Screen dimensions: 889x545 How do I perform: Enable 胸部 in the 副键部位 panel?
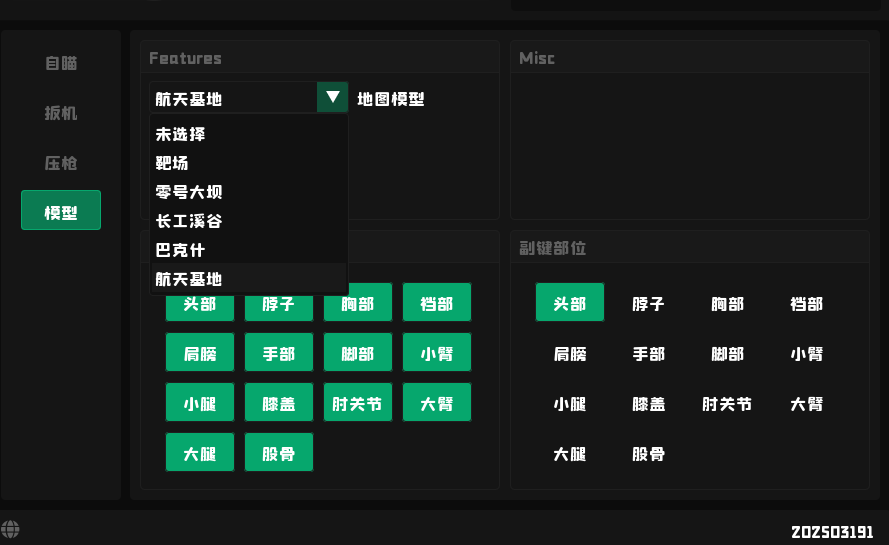728,304
